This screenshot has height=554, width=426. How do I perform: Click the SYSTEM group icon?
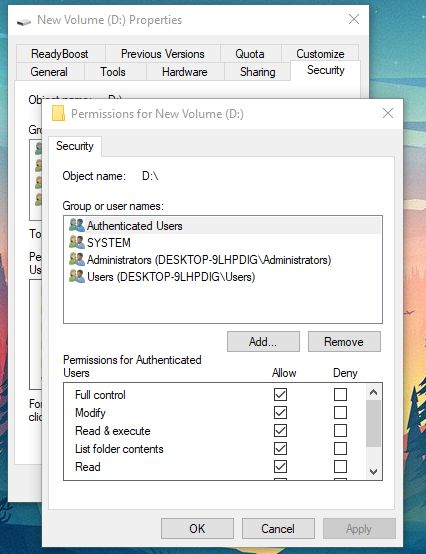(77, 242)
